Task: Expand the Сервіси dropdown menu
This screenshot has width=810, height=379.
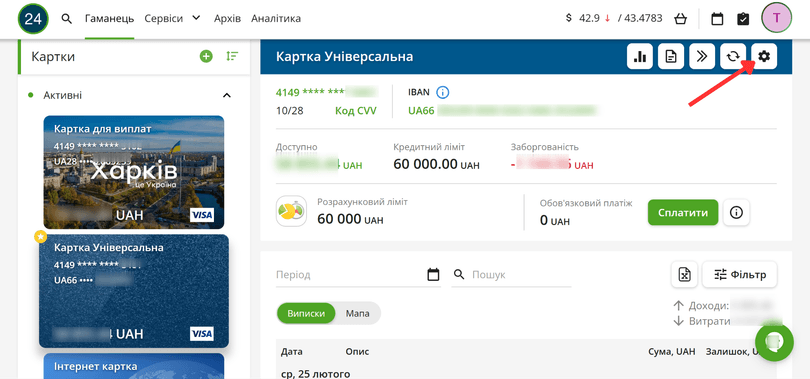Action: click(172, 19)
